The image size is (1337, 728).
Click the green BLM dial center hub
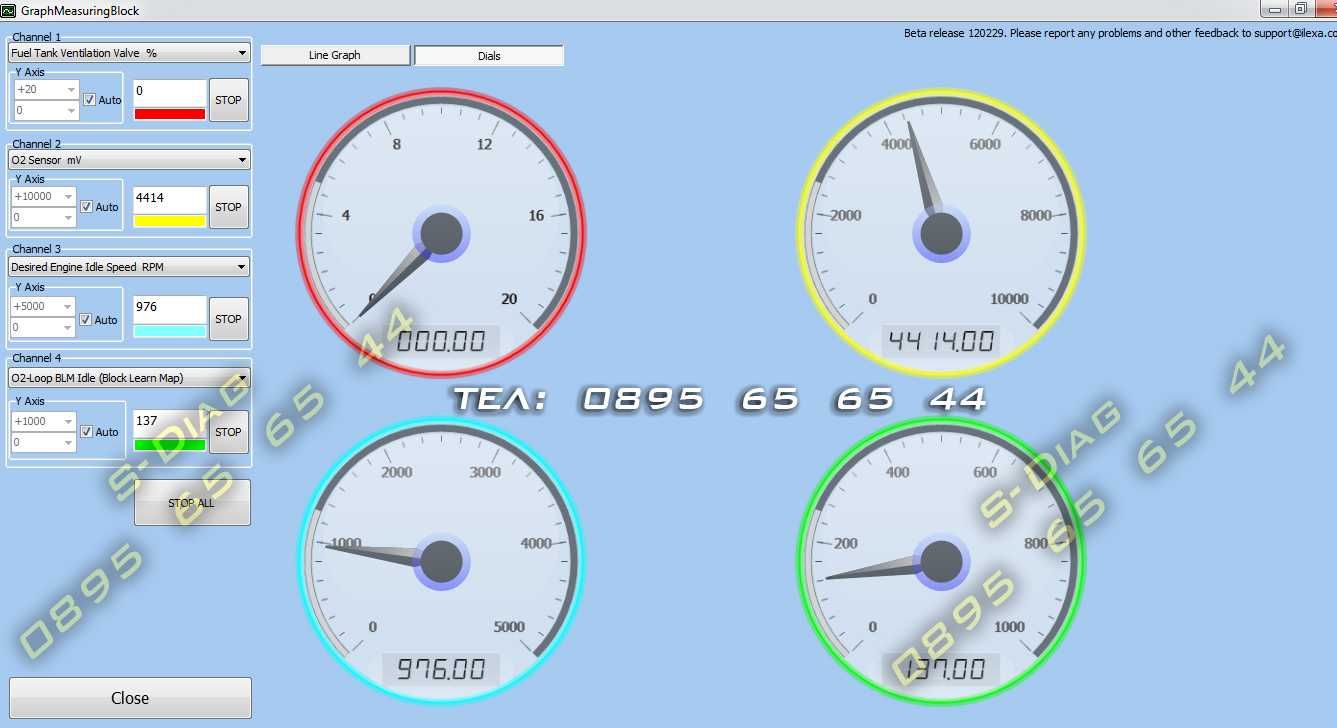[940, 561]
